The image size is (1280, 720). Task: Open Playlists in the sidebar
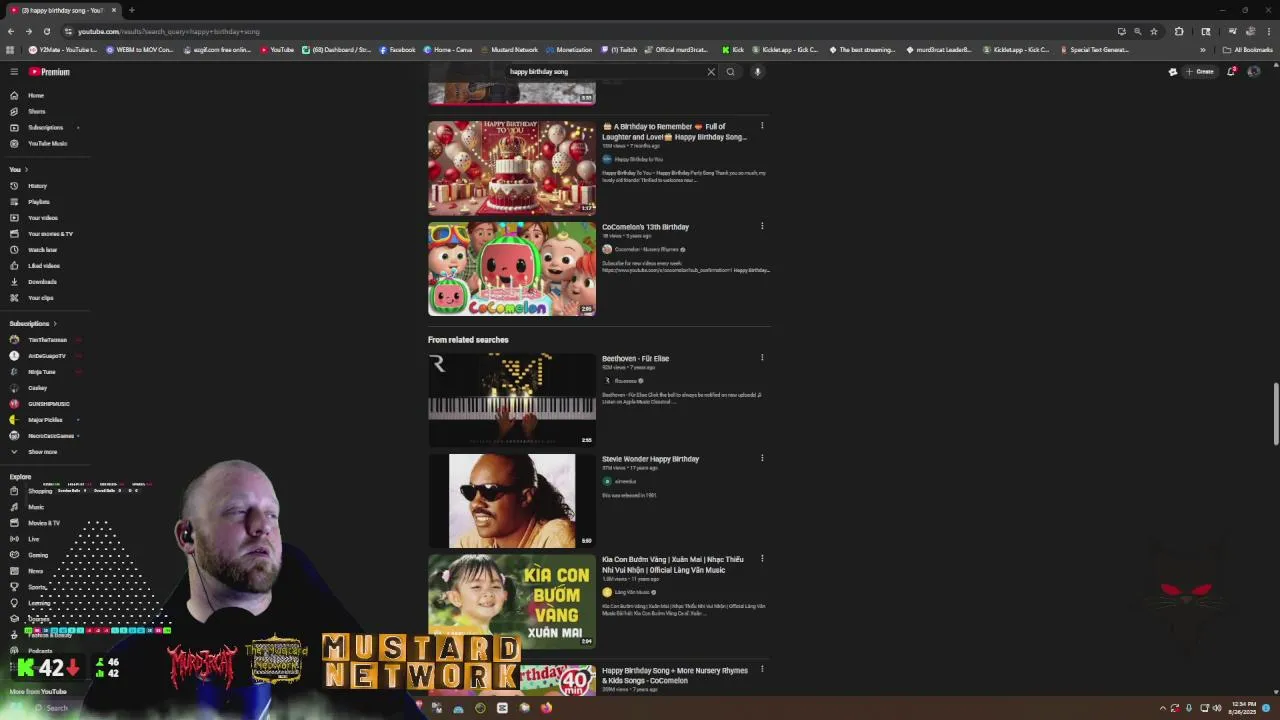38,202
